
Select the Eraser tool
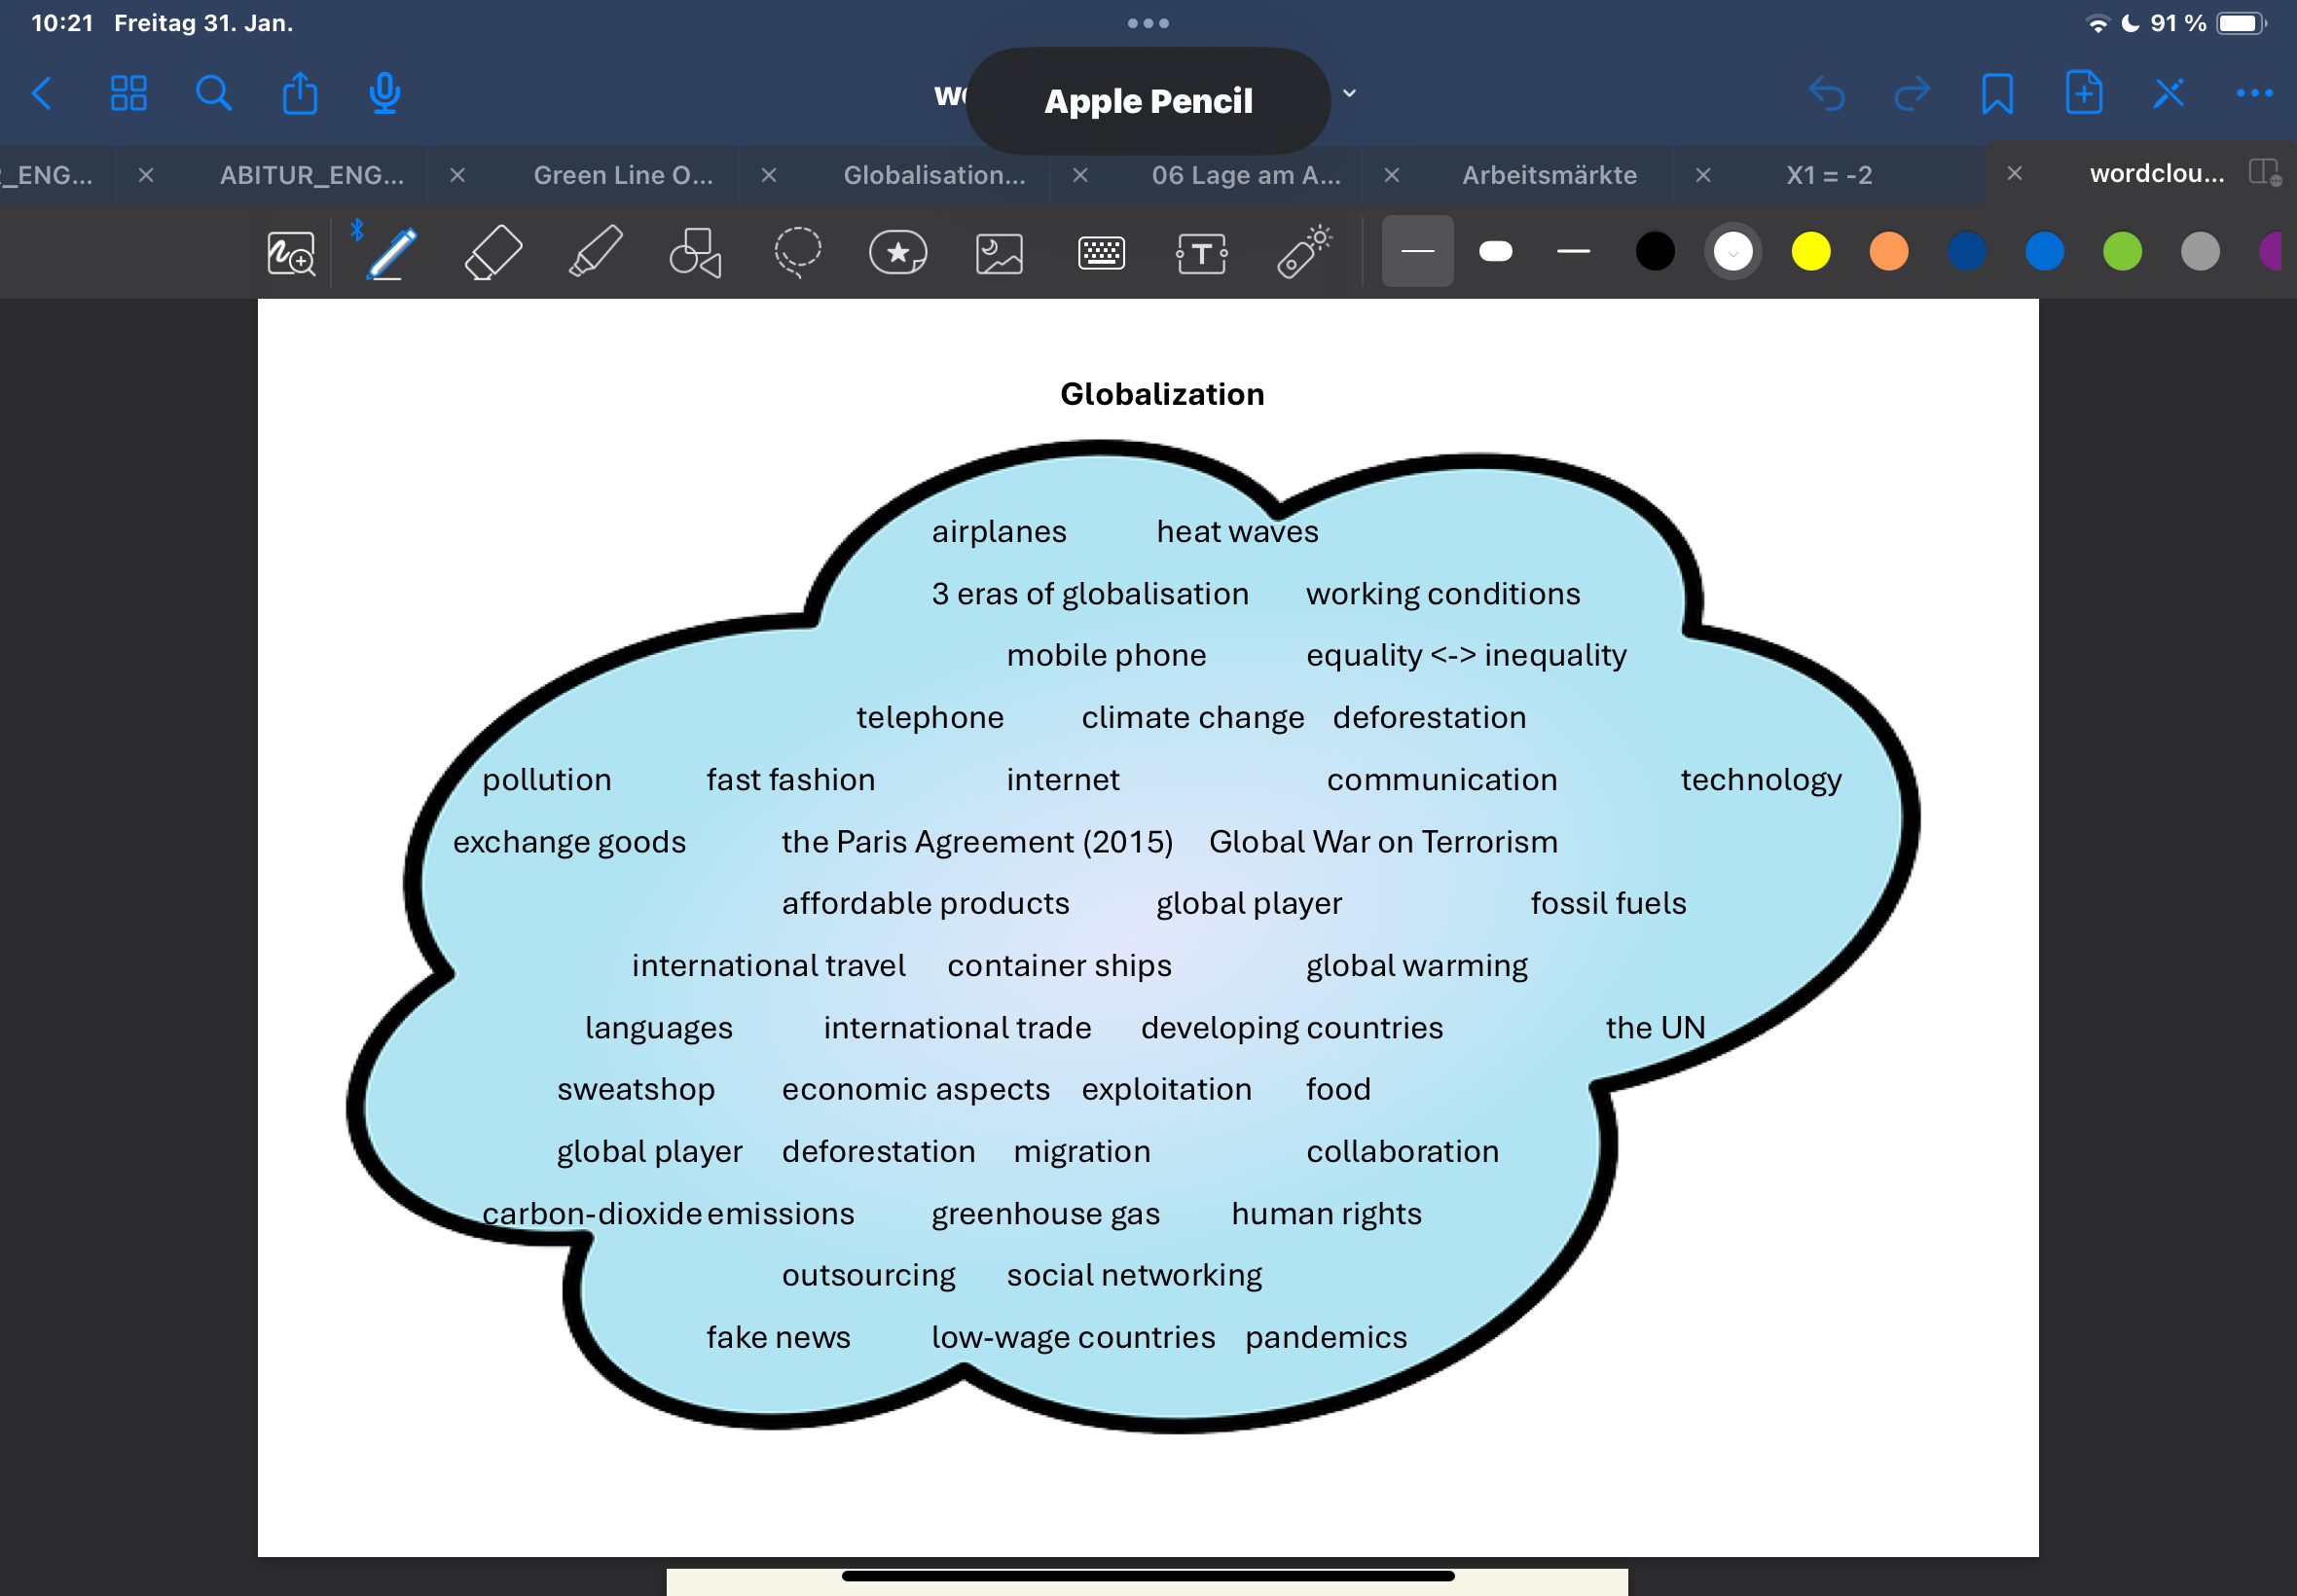[493, 252]
